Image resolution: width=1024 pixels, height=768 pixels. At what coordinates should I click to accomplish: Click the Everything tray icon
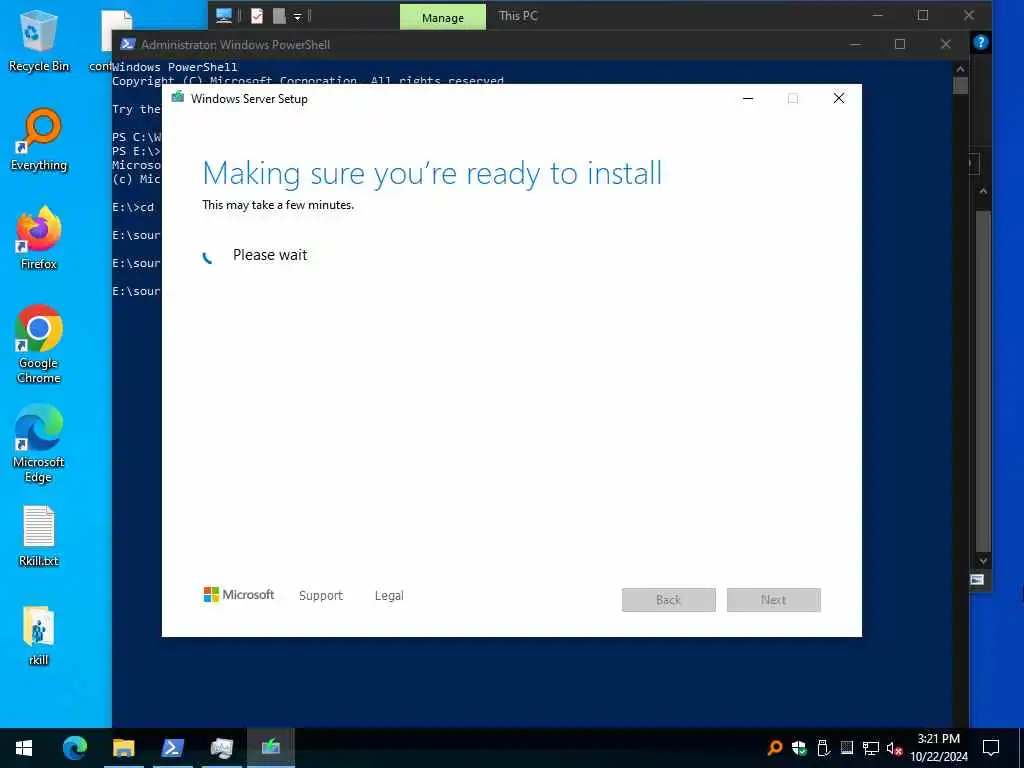click(775, 748)
